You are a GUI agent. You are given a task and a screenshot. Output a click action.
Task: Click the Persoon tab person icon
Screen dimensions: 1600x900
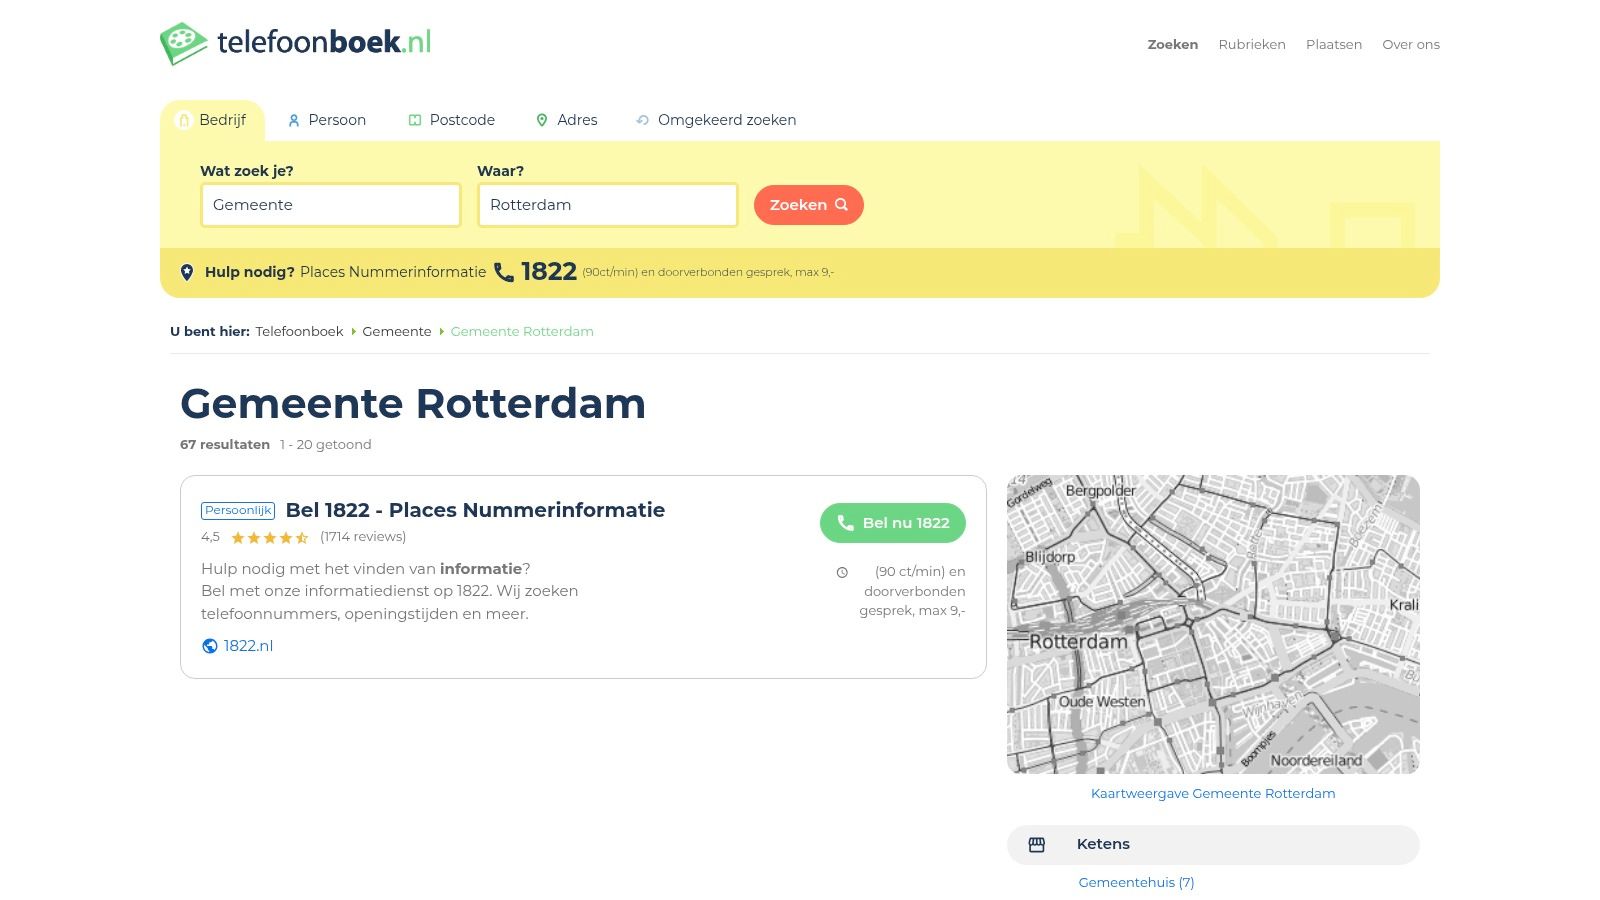[x=294, y=120]
